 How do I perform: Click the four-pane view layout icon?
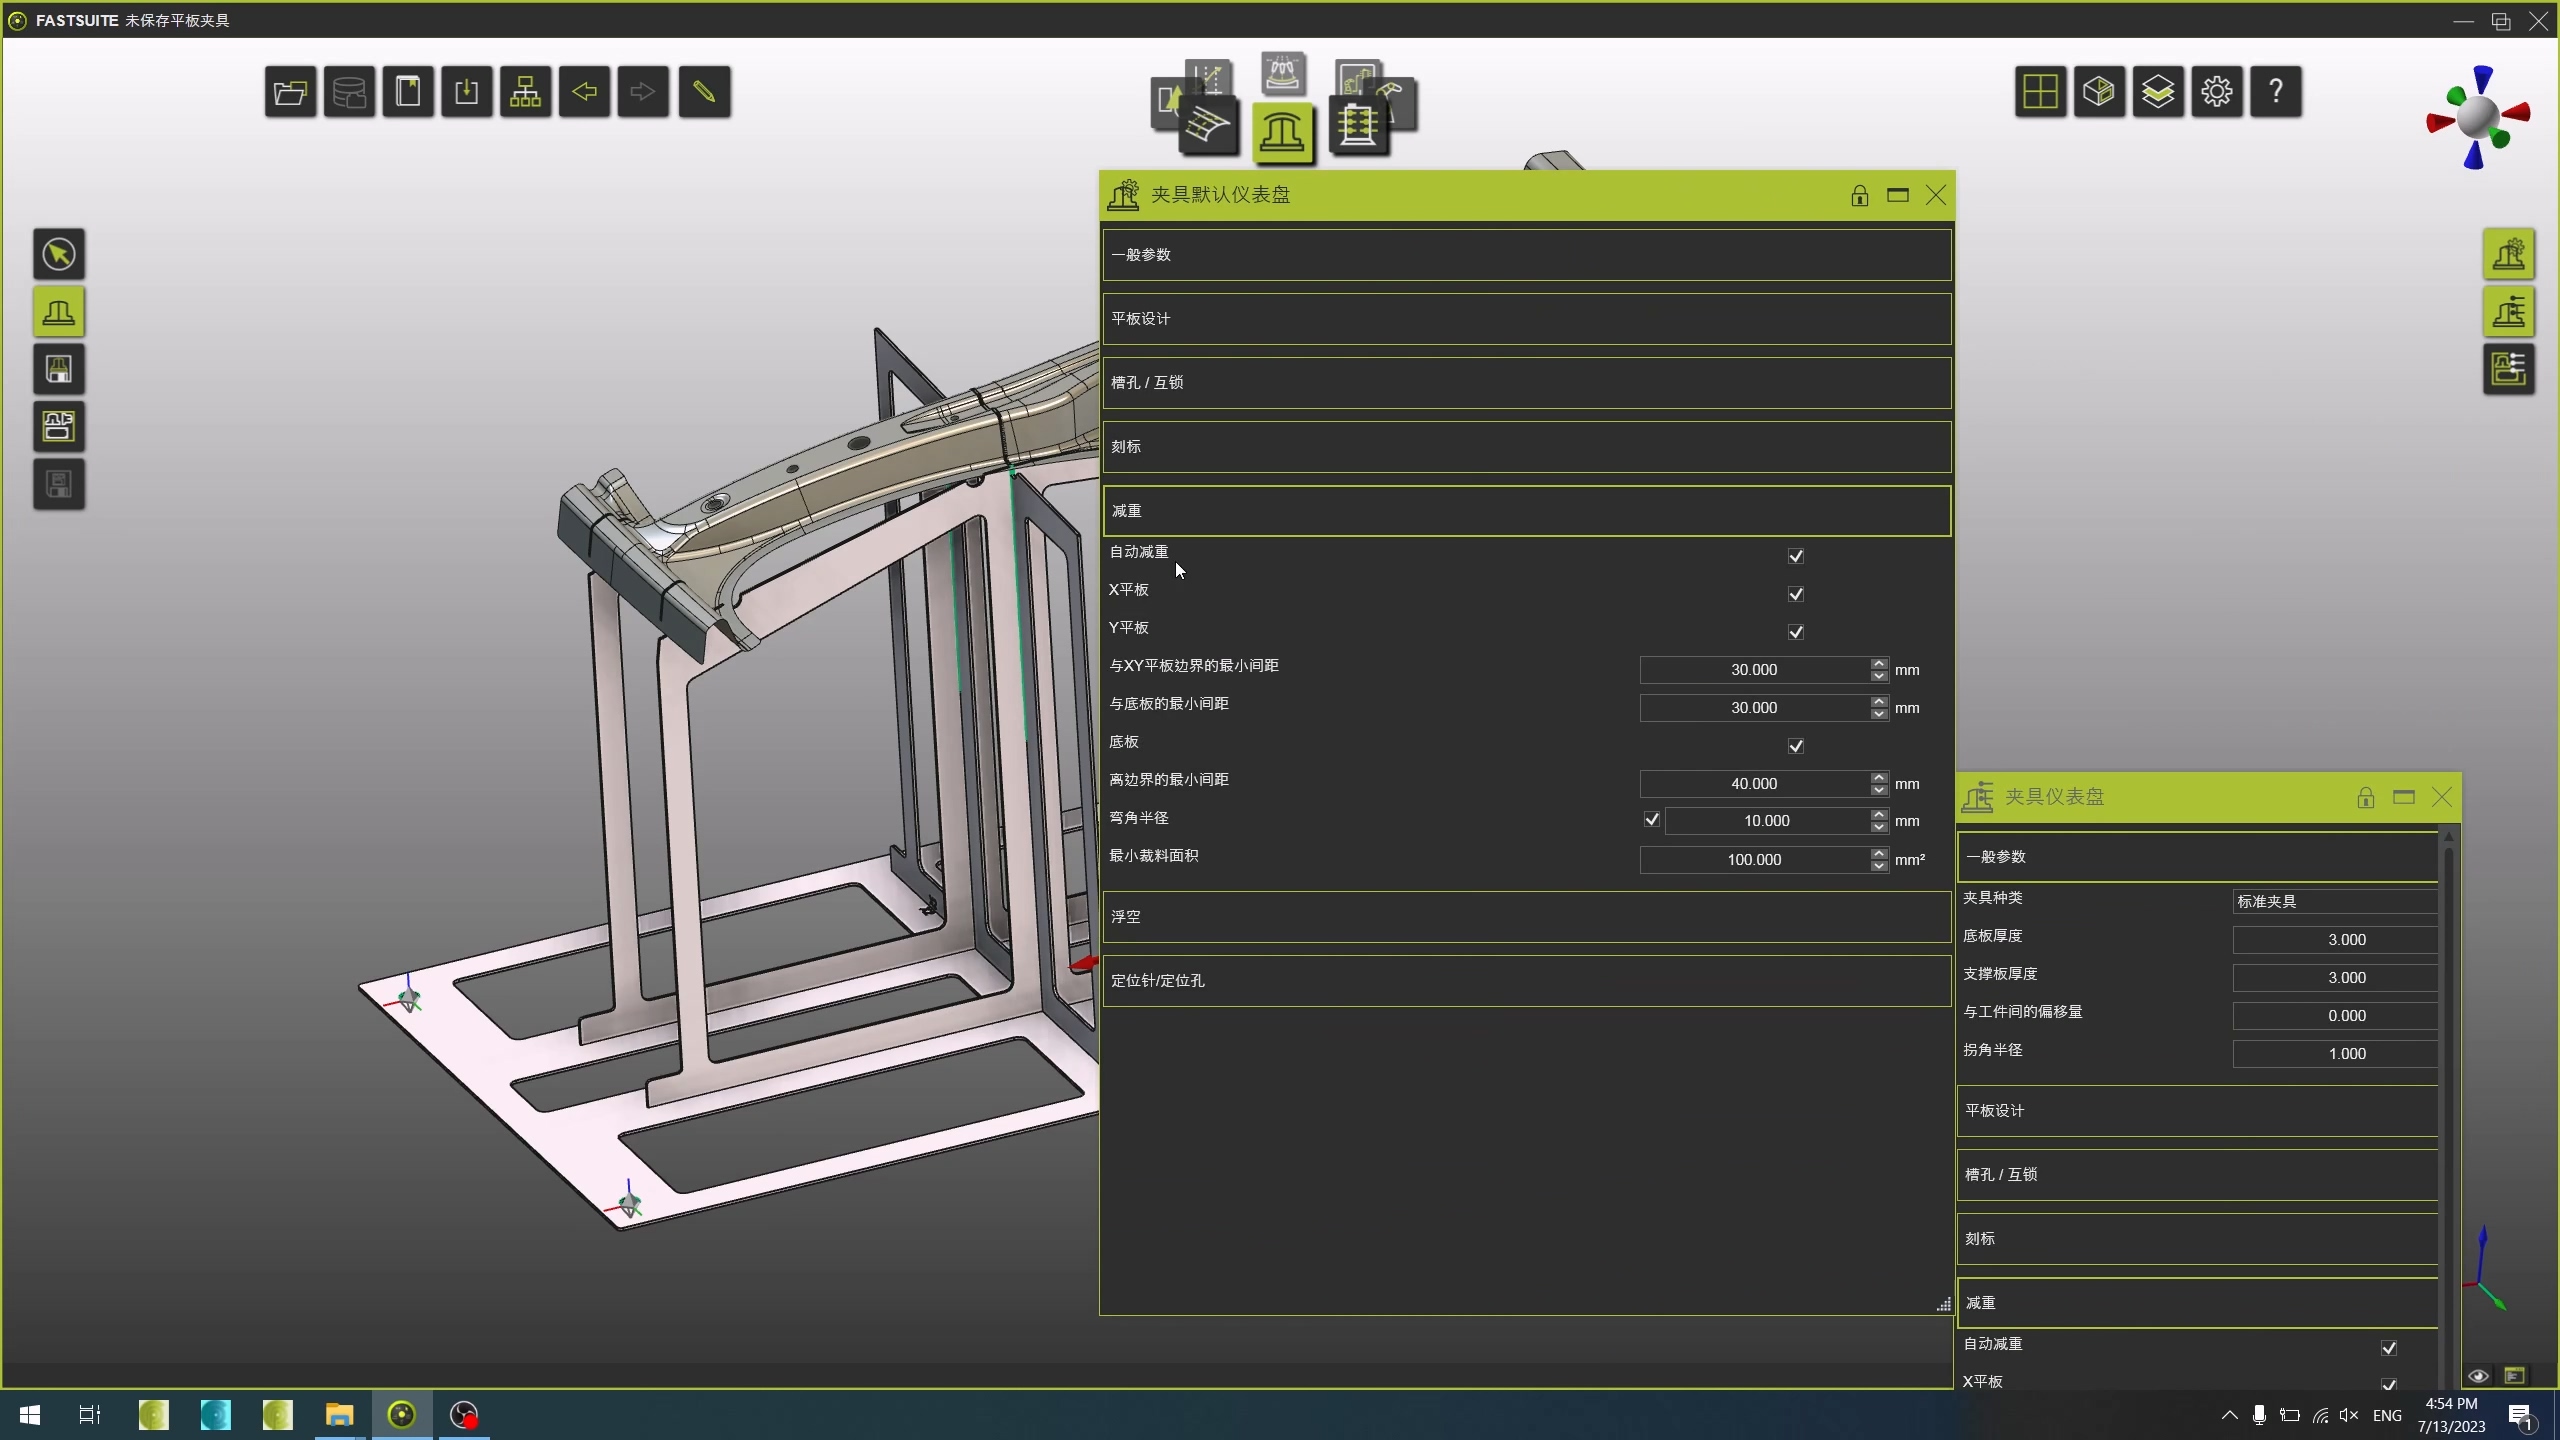(x=2039, y=92)
